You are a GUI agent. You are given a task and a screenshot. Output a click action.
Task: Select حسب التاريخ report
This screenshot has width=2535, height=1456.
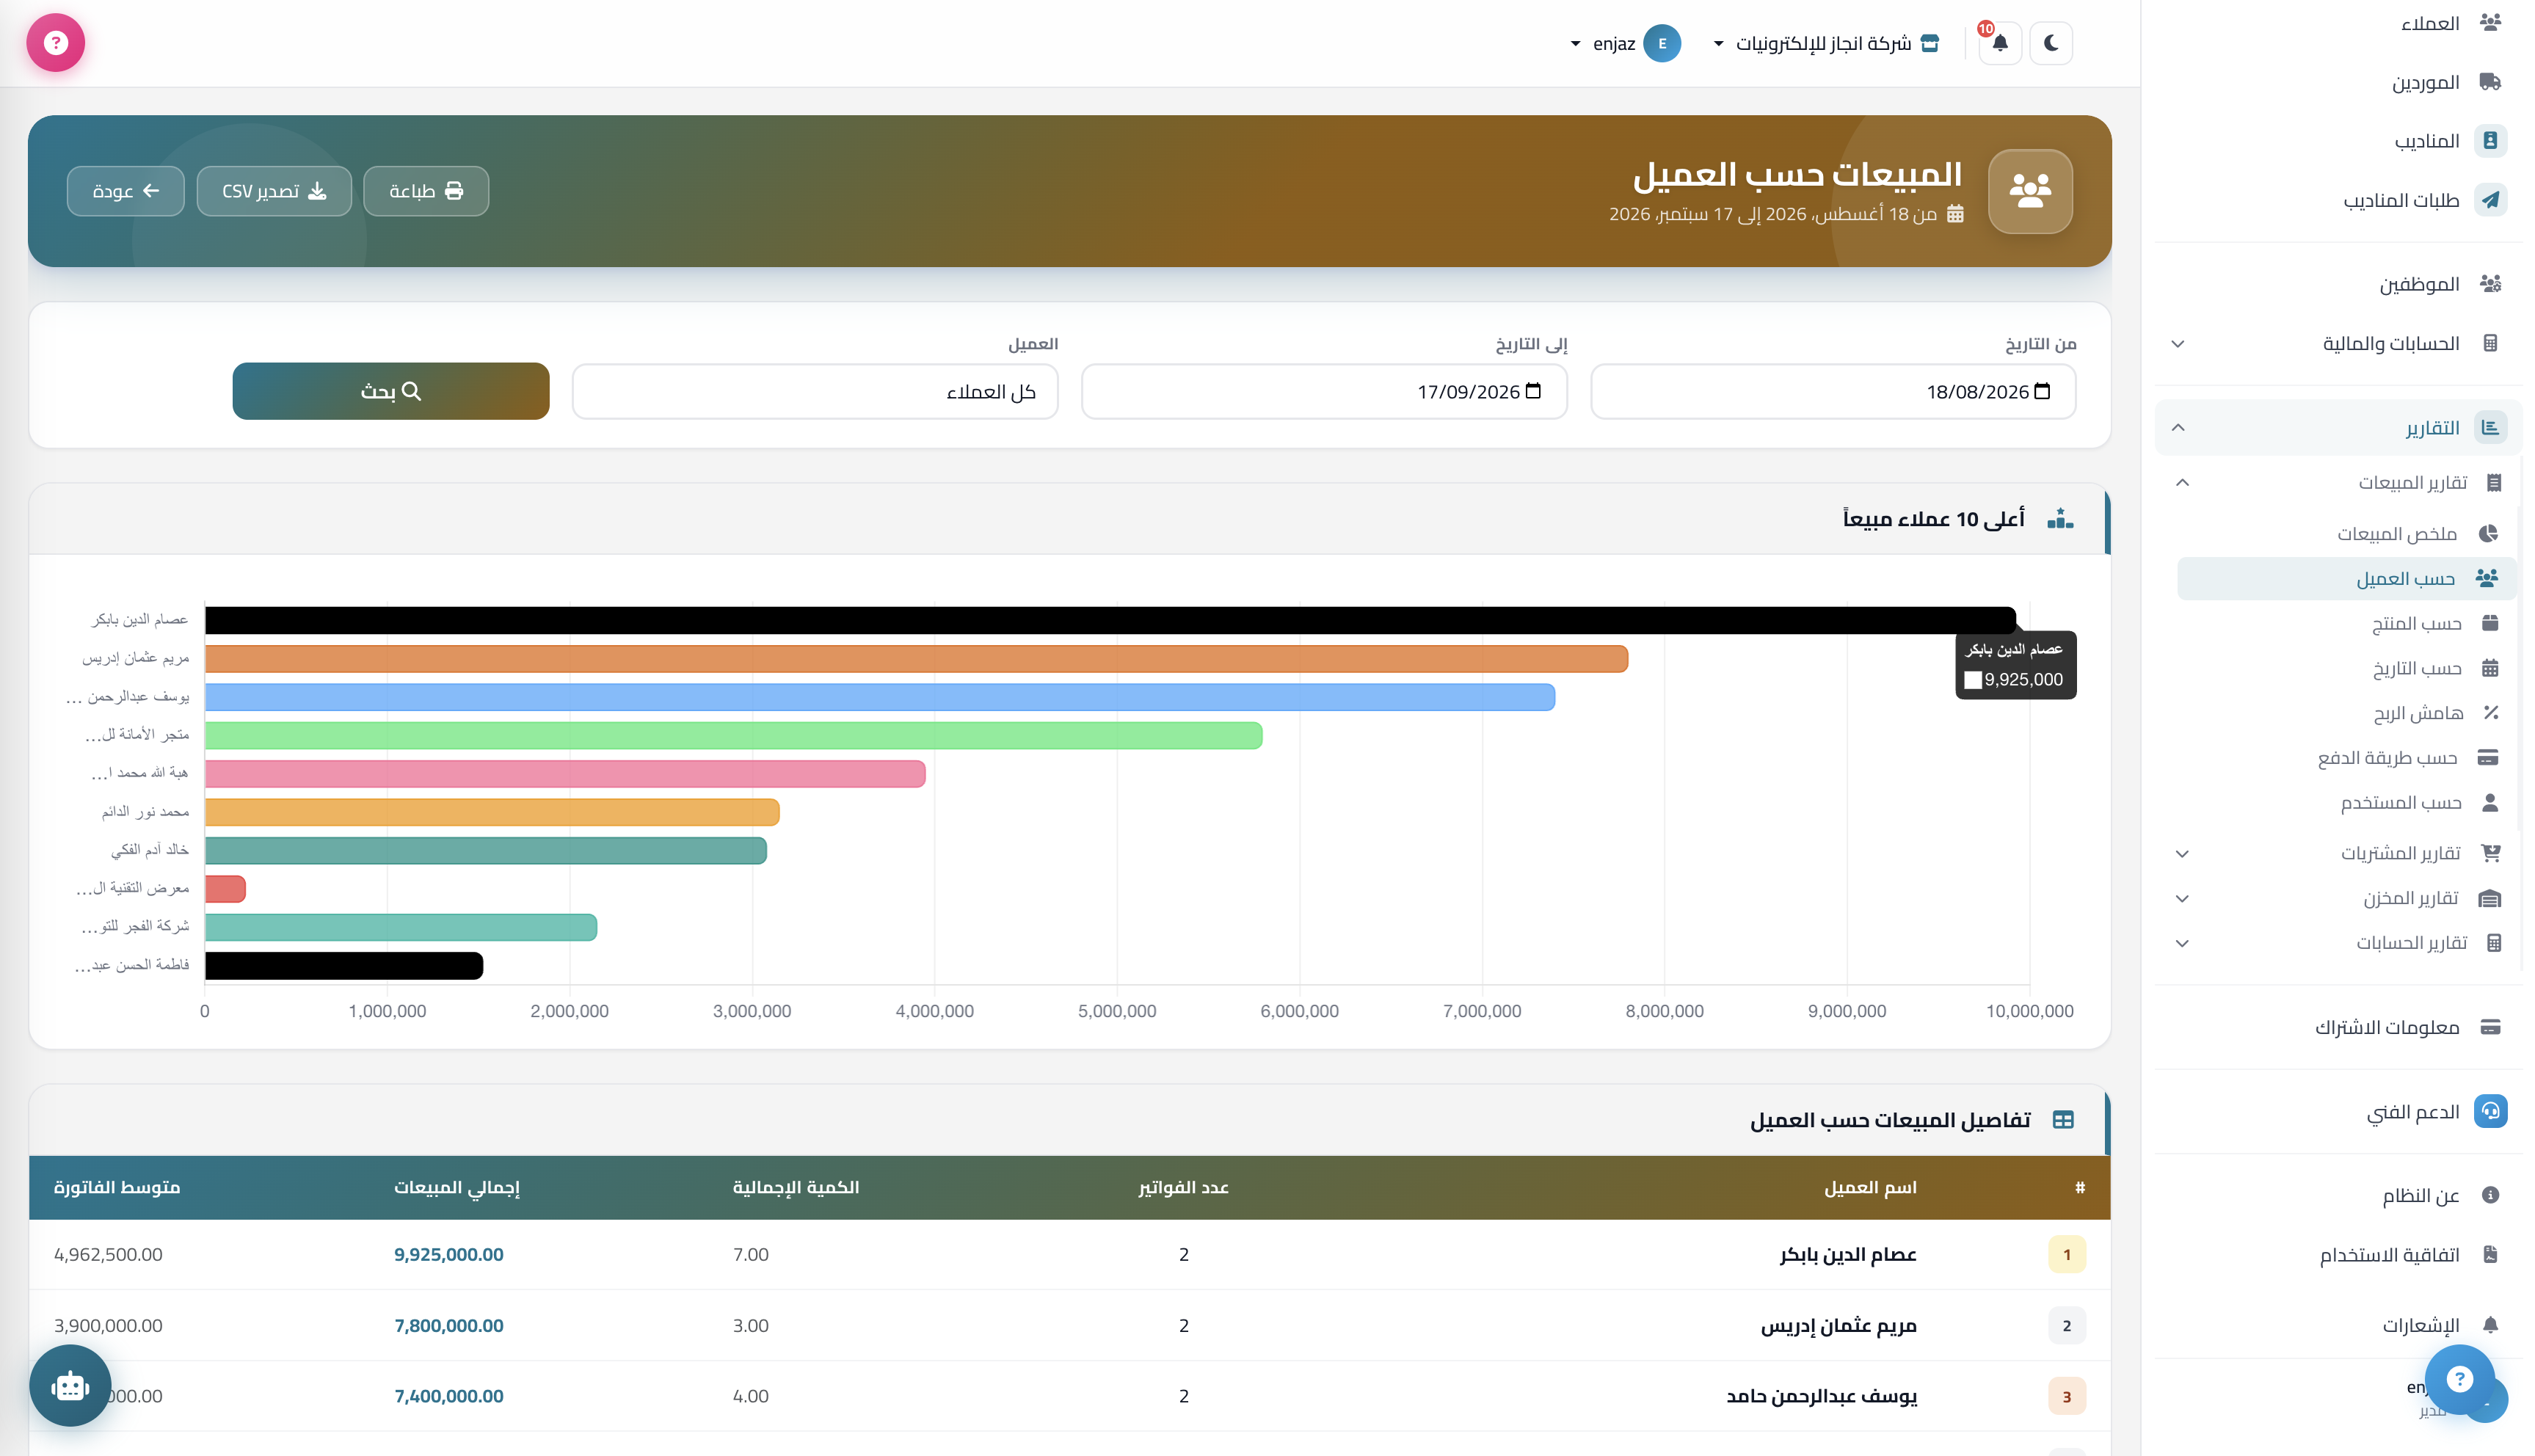click(x=2346, y=668)
